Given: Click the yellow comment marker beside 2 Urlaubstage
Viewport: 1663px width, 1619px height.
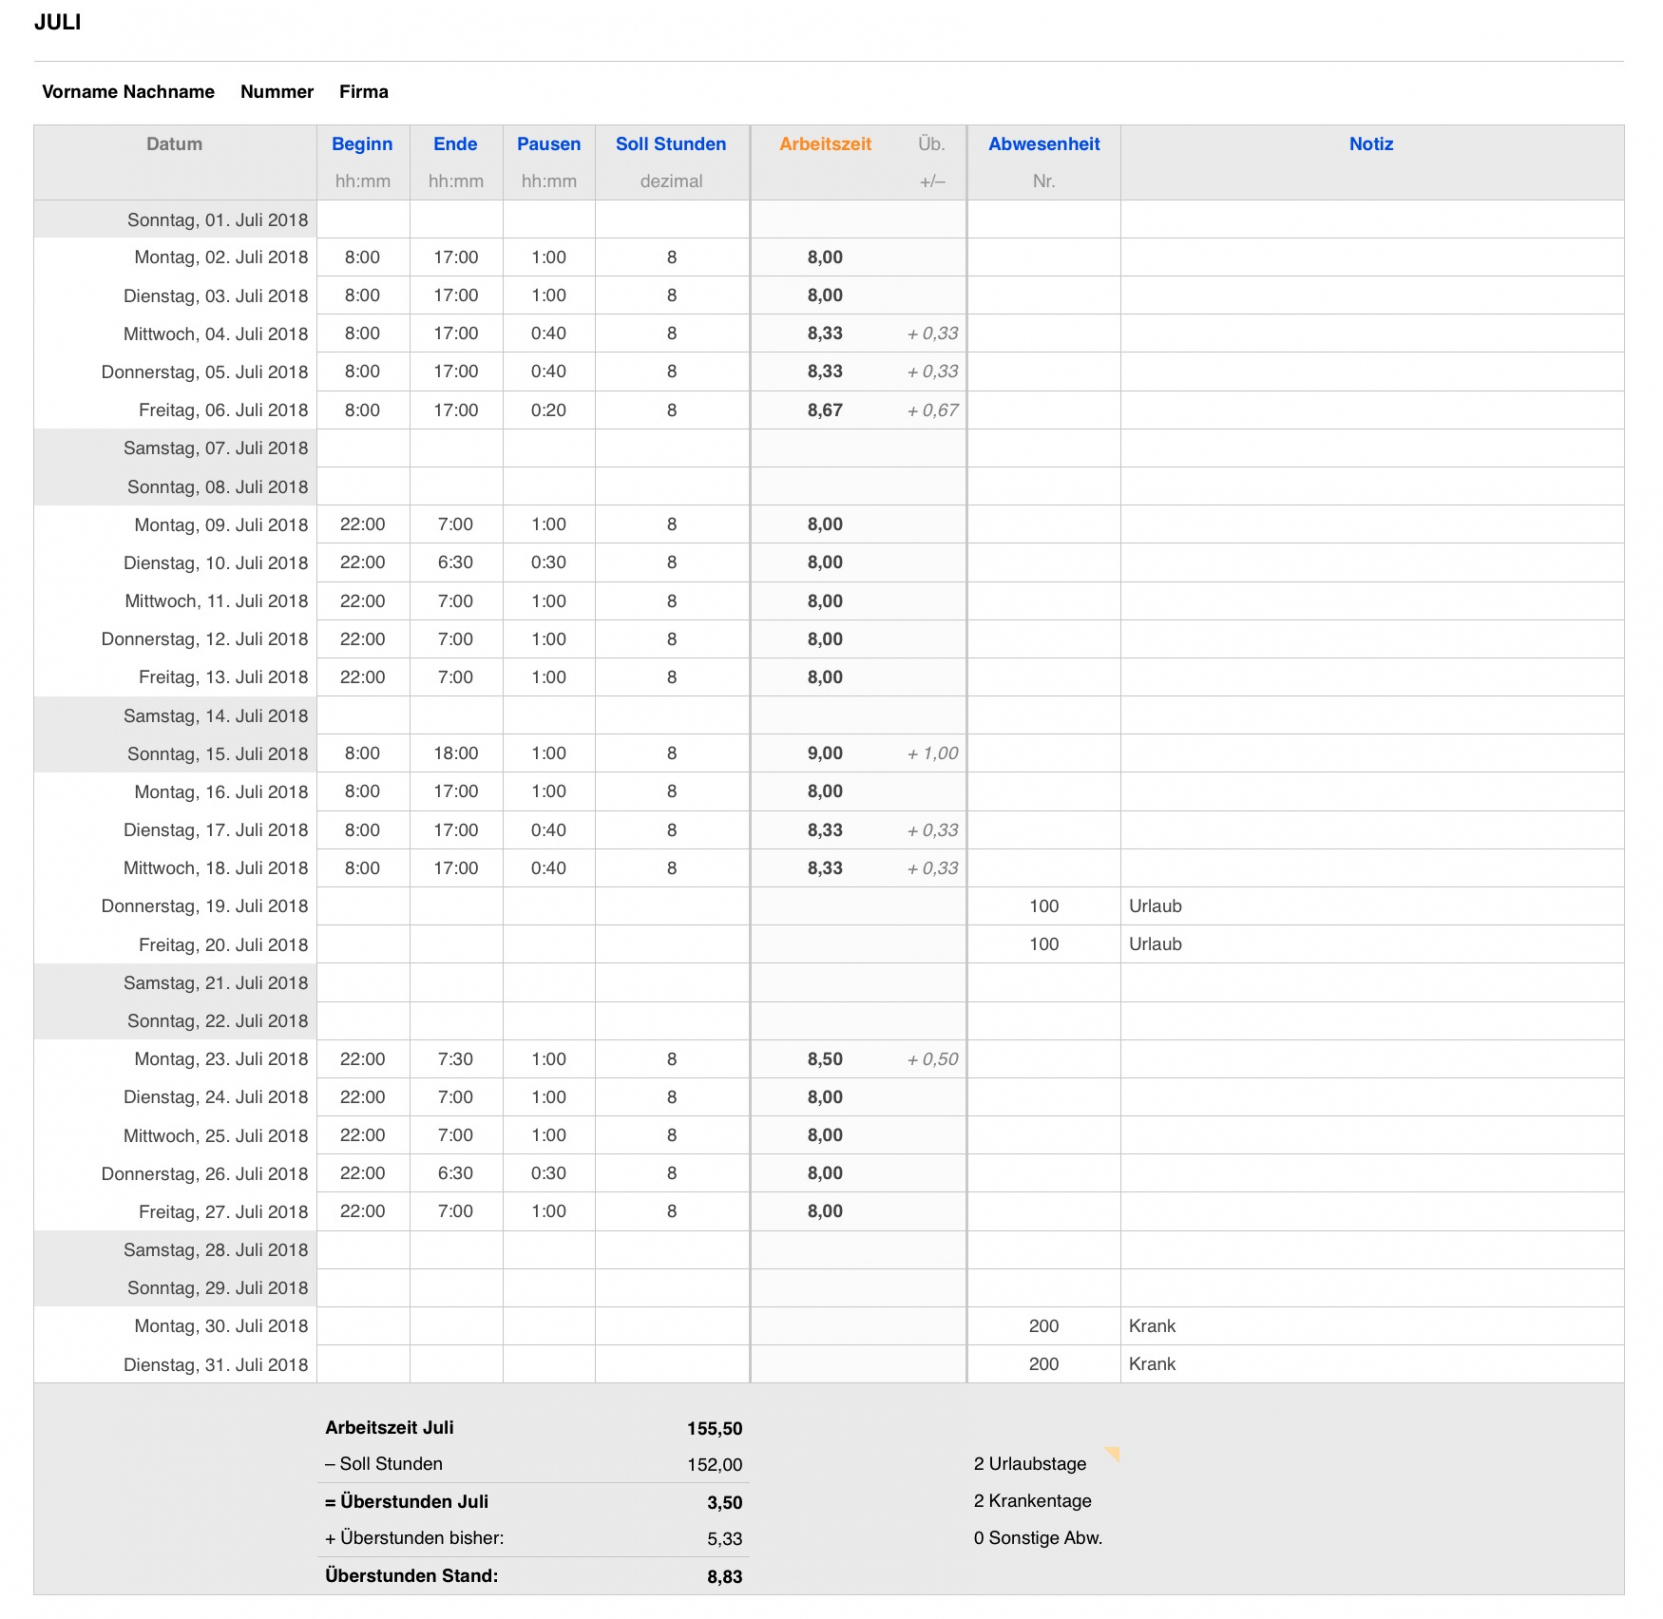Looking at the screenshot, I should (x=1112, y=1453).
